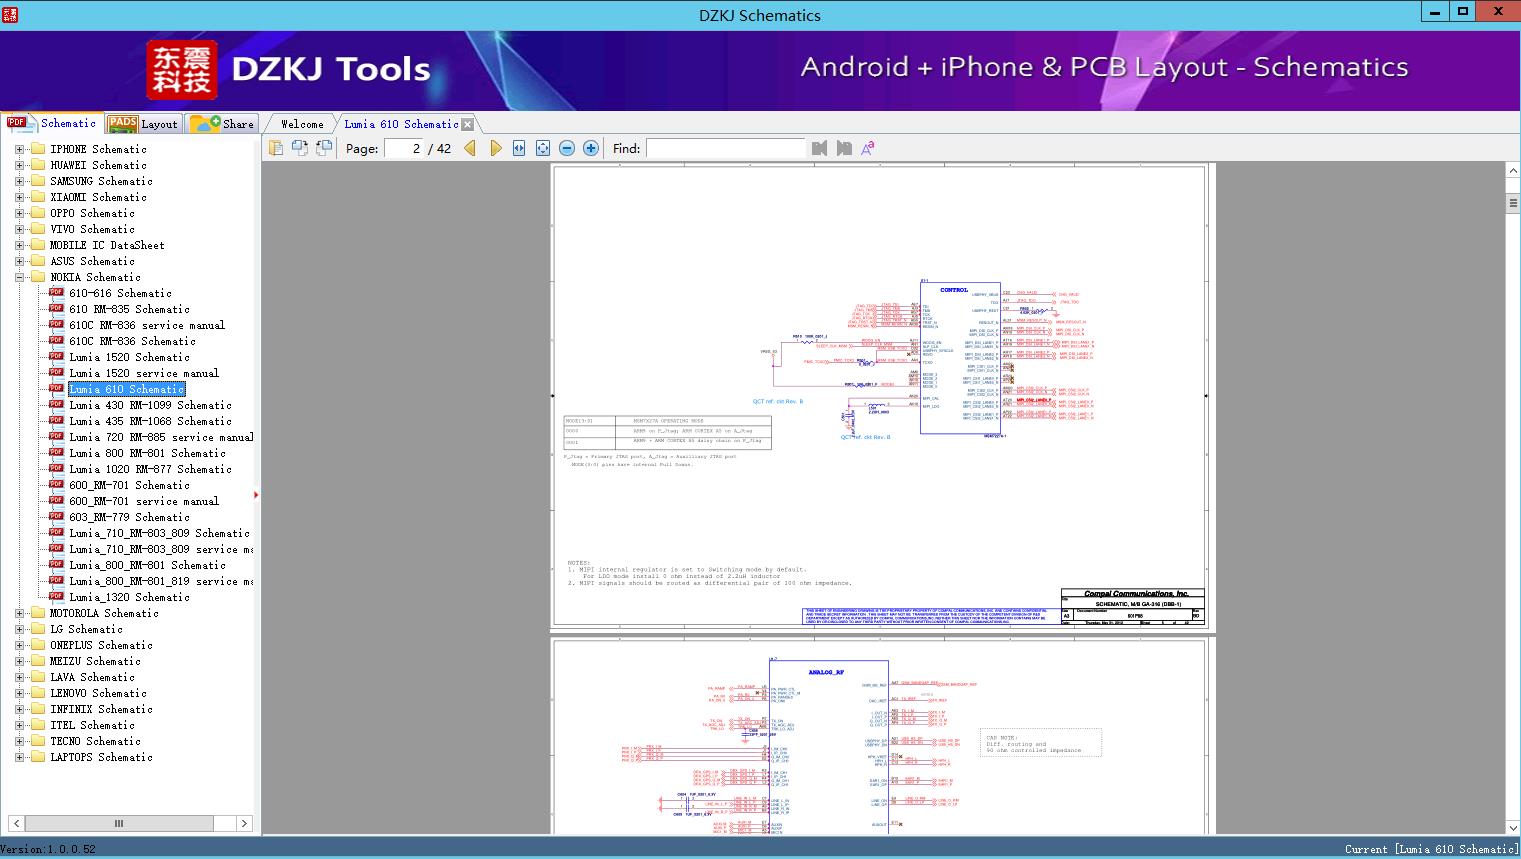Click the tree panel horizontal scrollbar thumb
1521x859 pixels.
119,823
